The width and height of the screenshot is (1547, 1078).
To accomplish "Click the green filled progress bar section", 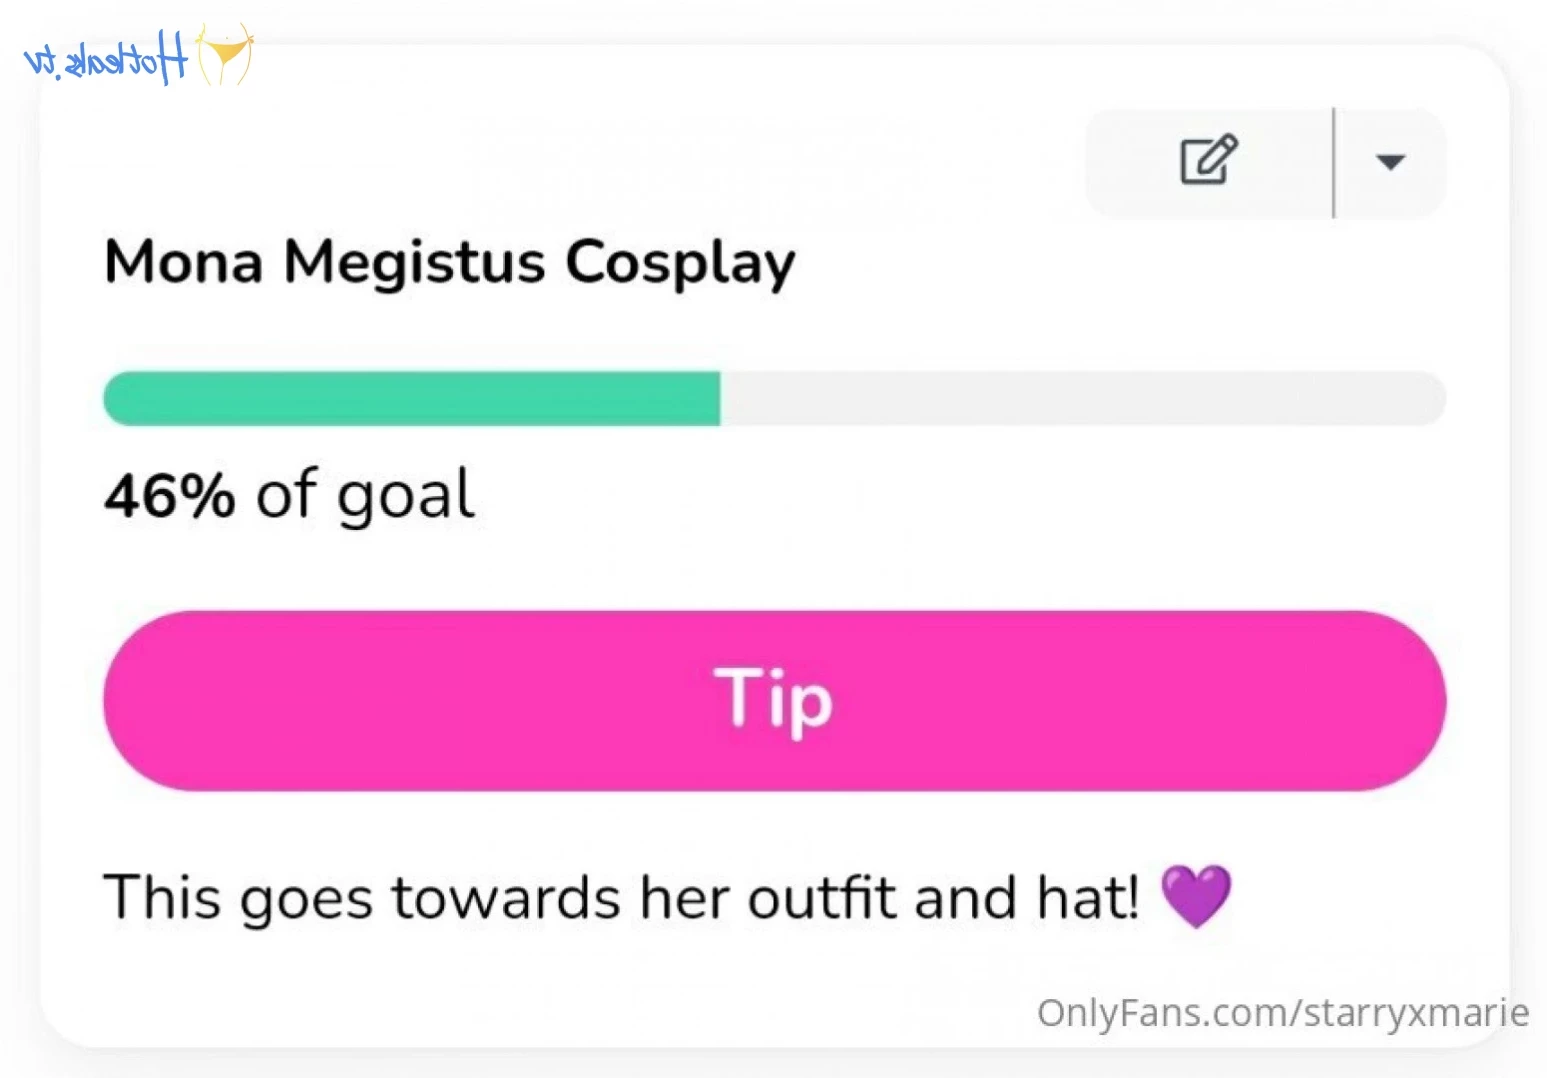I will click(411, 398).
